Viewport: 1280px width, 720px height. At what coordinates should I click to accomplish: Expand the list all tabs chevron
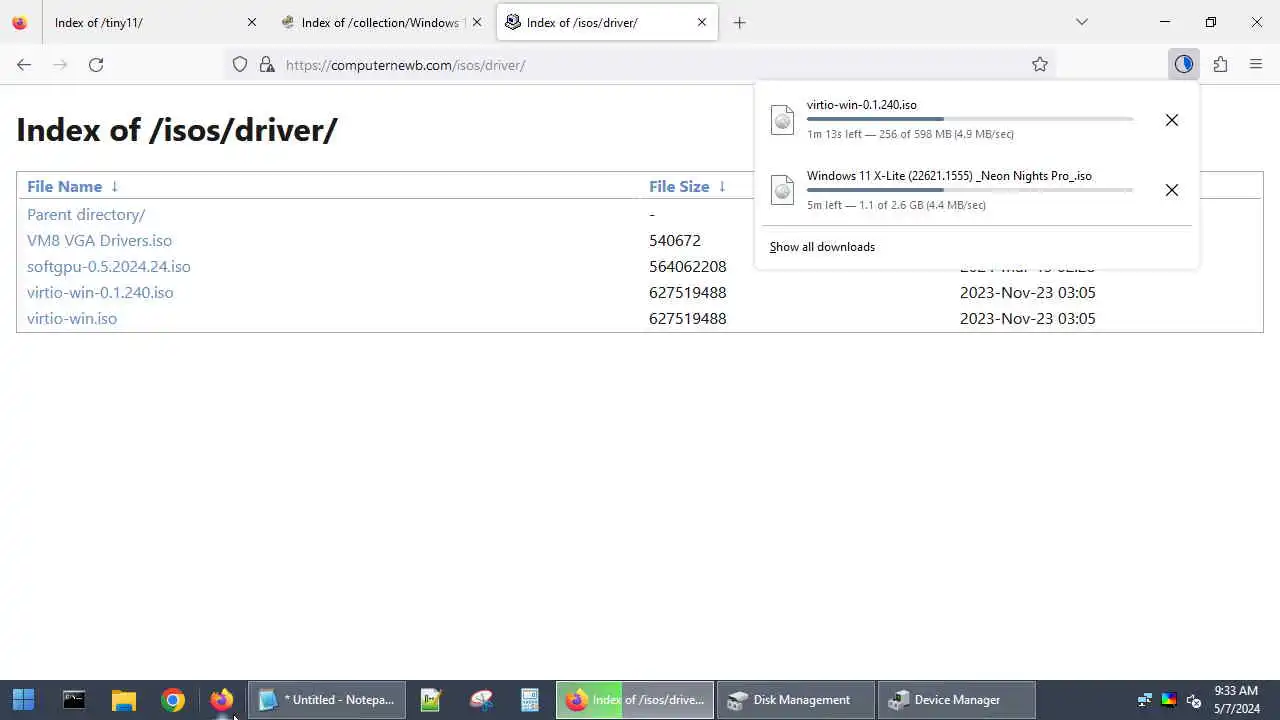click(1081, 22)
